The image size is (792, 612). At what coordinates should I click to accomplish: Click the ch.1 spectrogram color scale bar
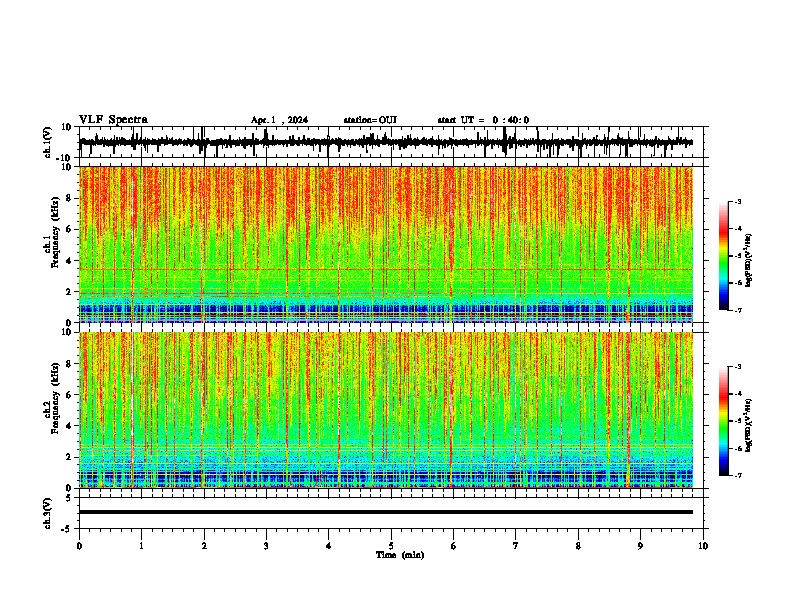(x=723, y=256)
